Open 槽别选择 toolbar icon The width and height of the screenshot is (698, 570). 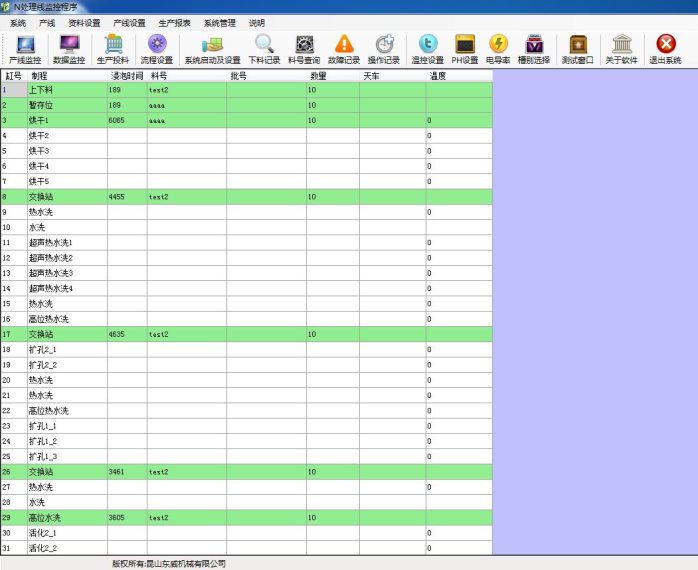[x=534, y=47]
